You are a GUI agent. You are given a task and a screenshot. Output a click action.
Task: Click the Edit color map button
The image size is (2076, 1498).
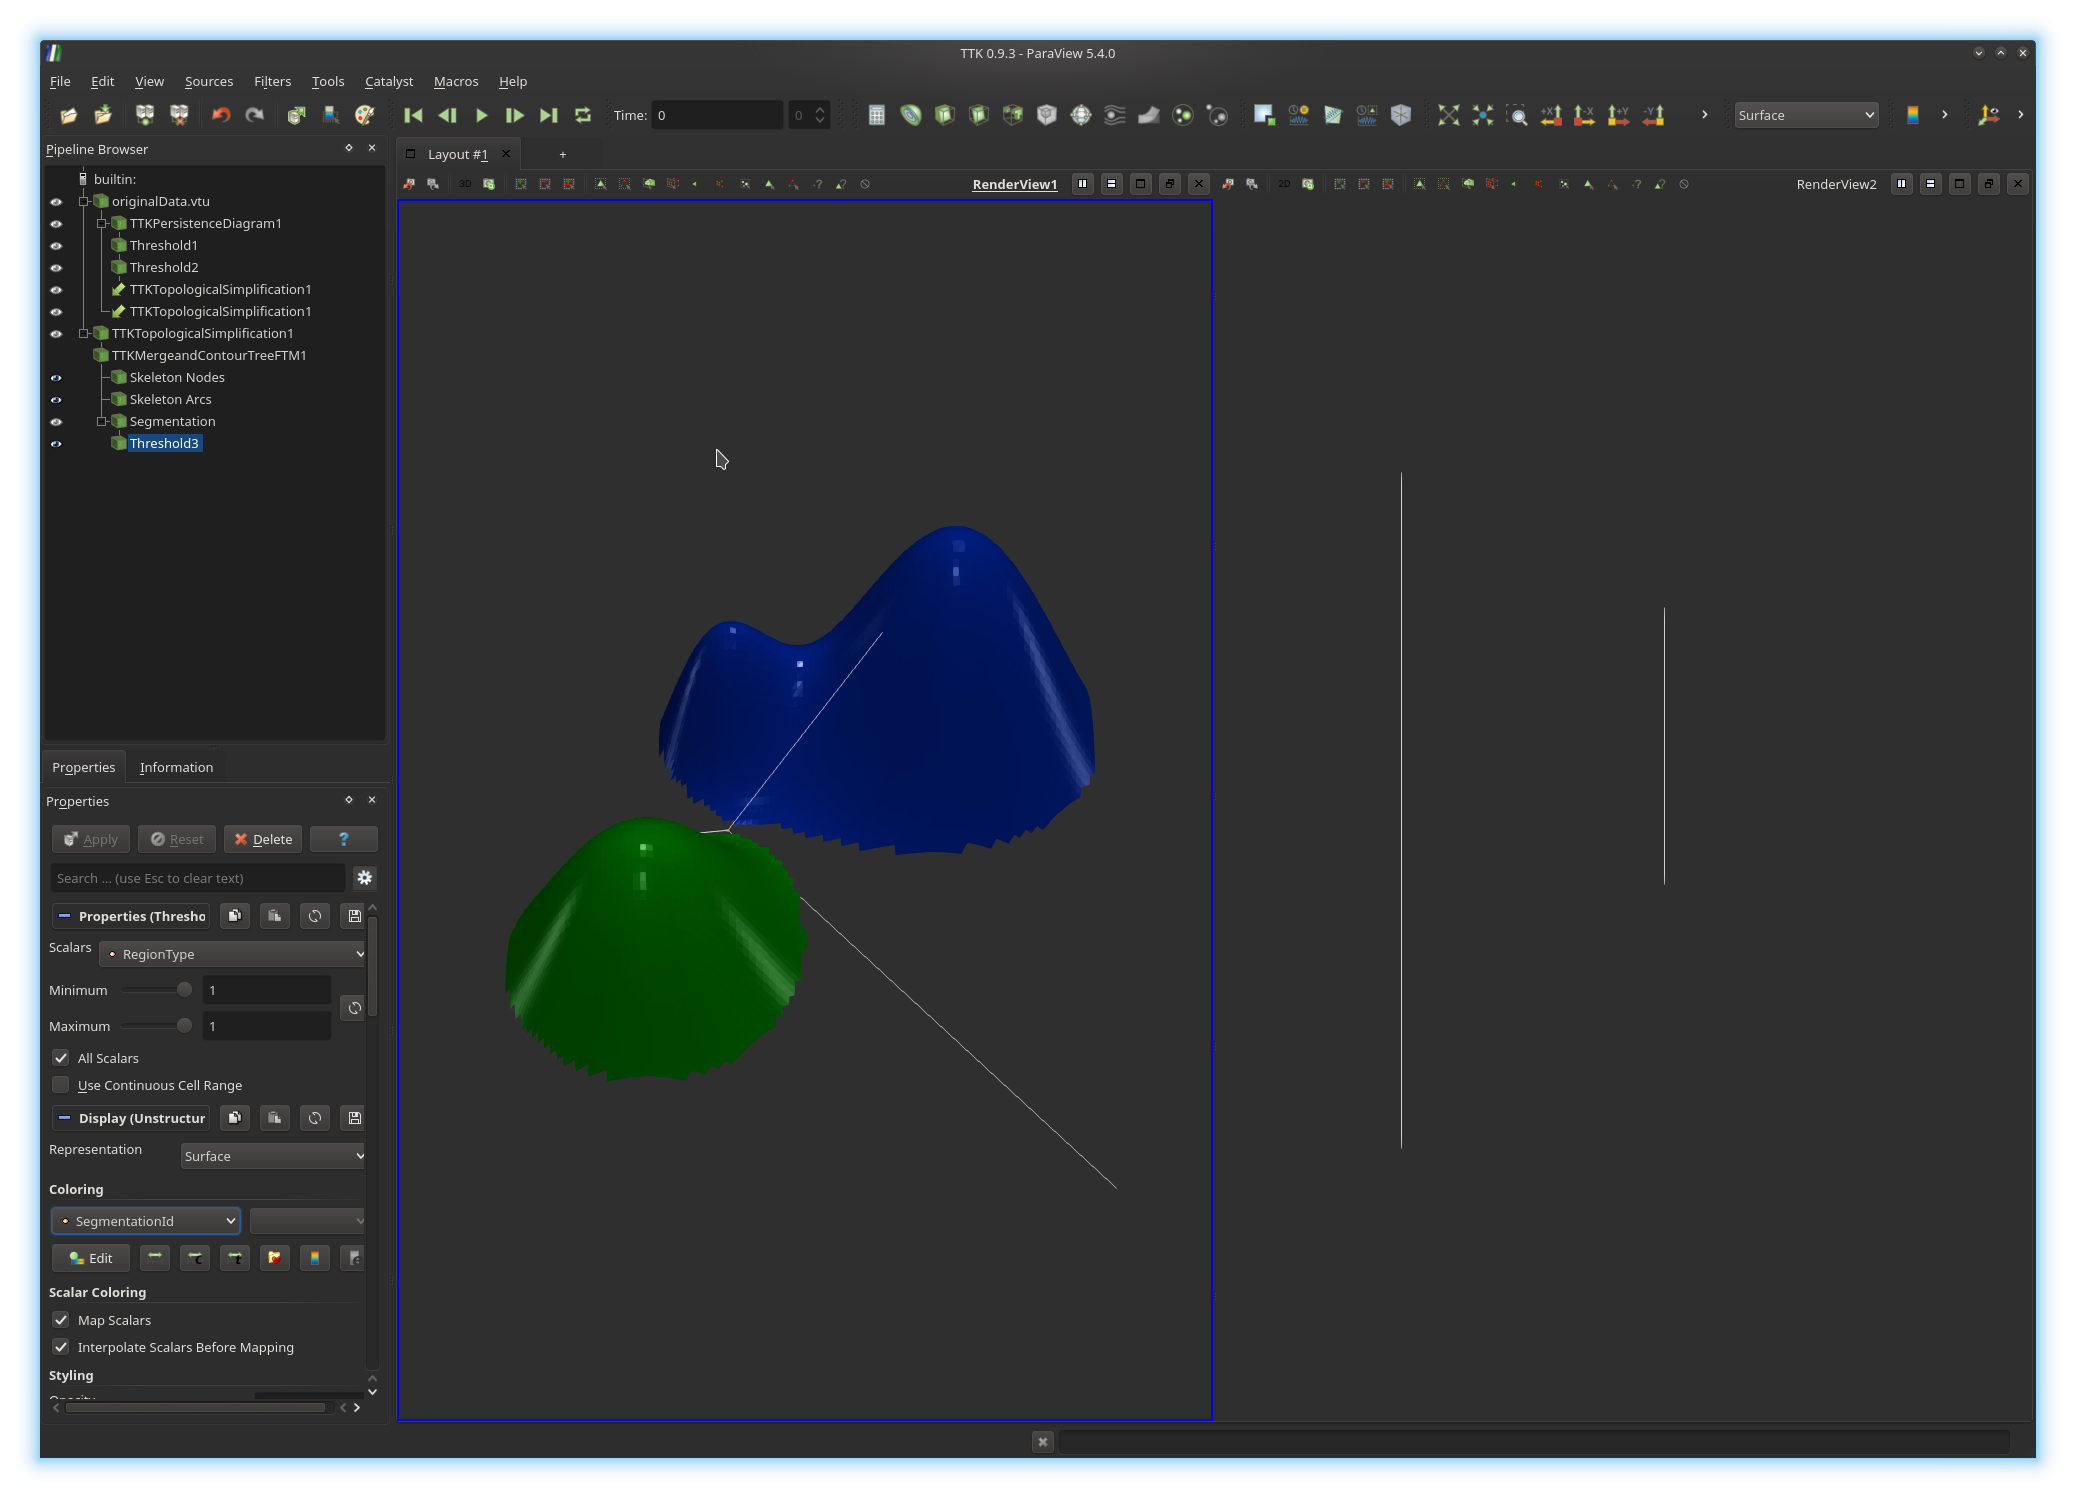click(90, 1258)
